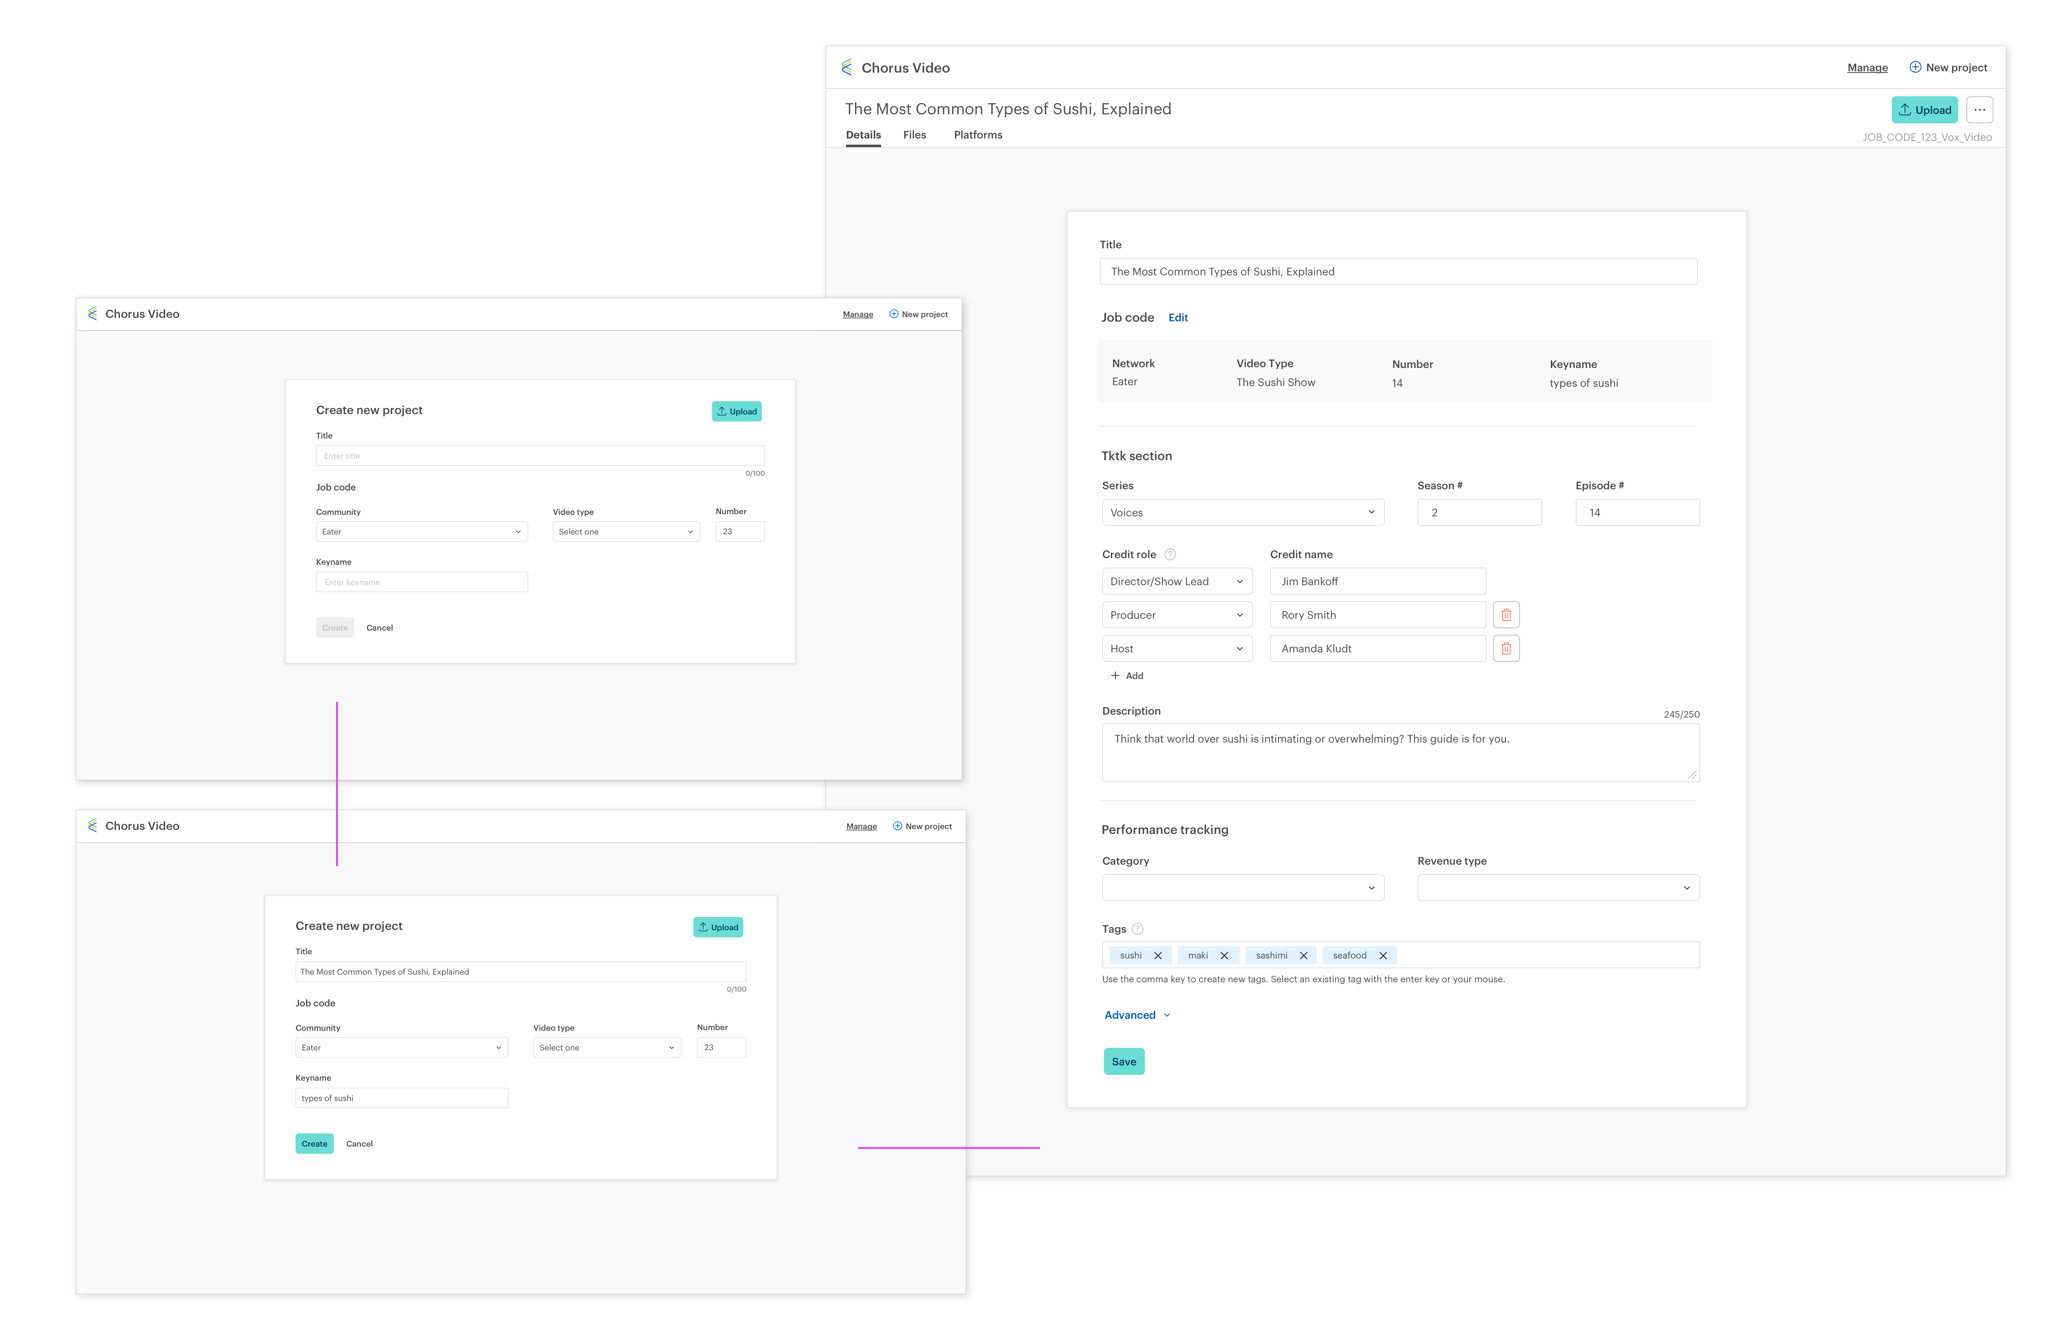Click the empty 'Enter title' field
This screenshot has width=2048, height=1334.
(x=540, y=456)
